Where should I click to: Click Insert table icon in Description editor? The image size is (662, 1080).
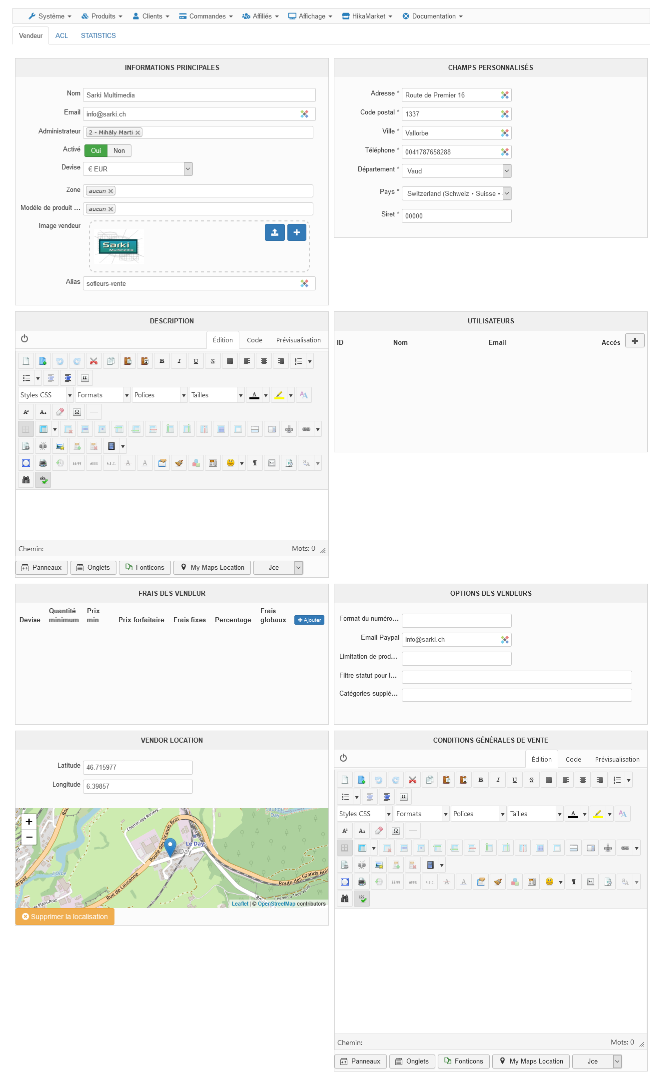43,429
